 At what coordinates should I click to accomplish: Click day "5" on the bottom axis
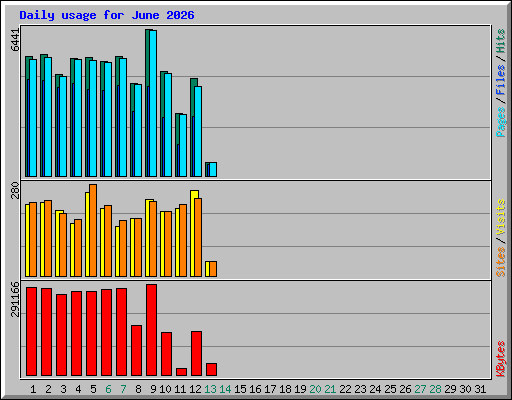[93, 389]
